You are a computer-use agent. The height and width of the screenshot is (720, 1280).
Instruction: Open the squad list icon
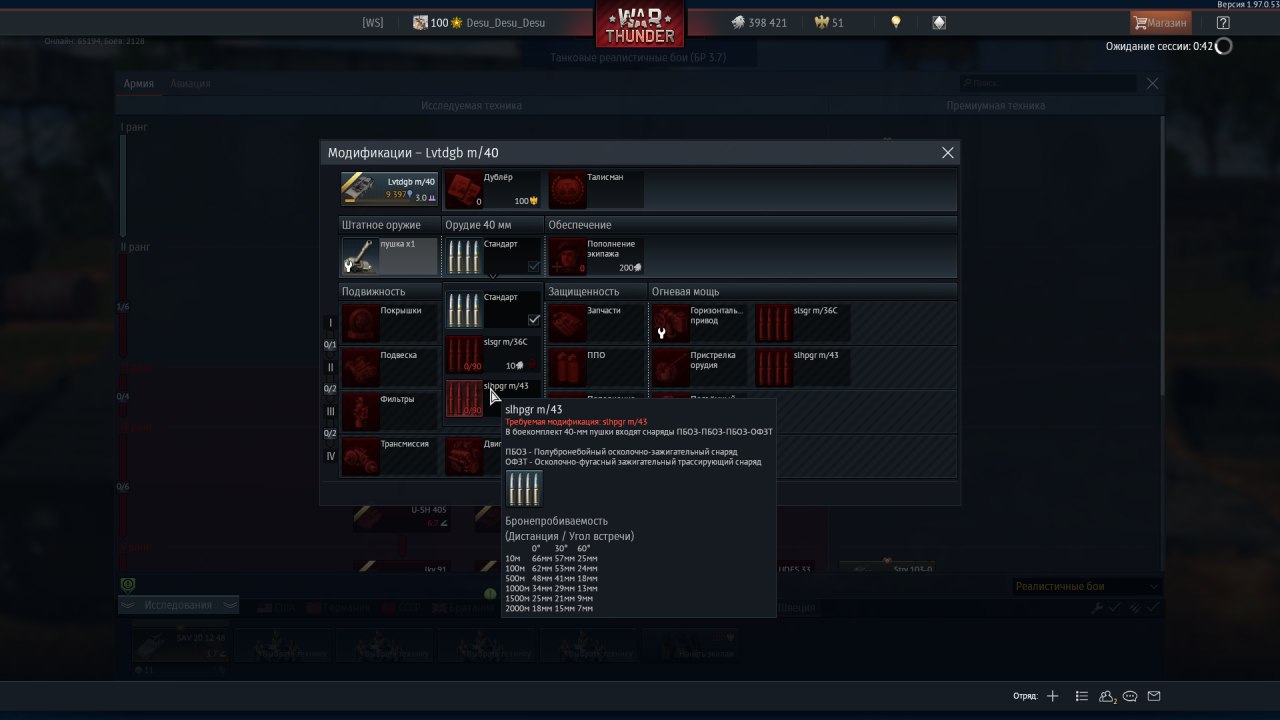click(x=1082, y=696)
